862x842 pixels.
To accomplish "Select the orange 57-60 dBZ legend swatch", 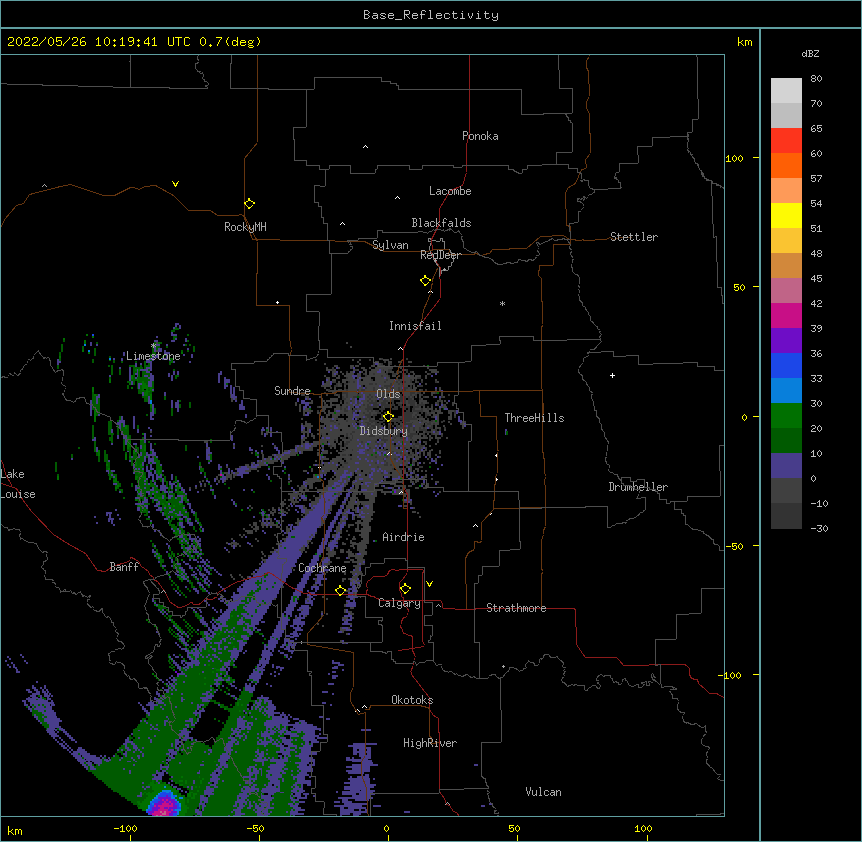I will [786, 165].
